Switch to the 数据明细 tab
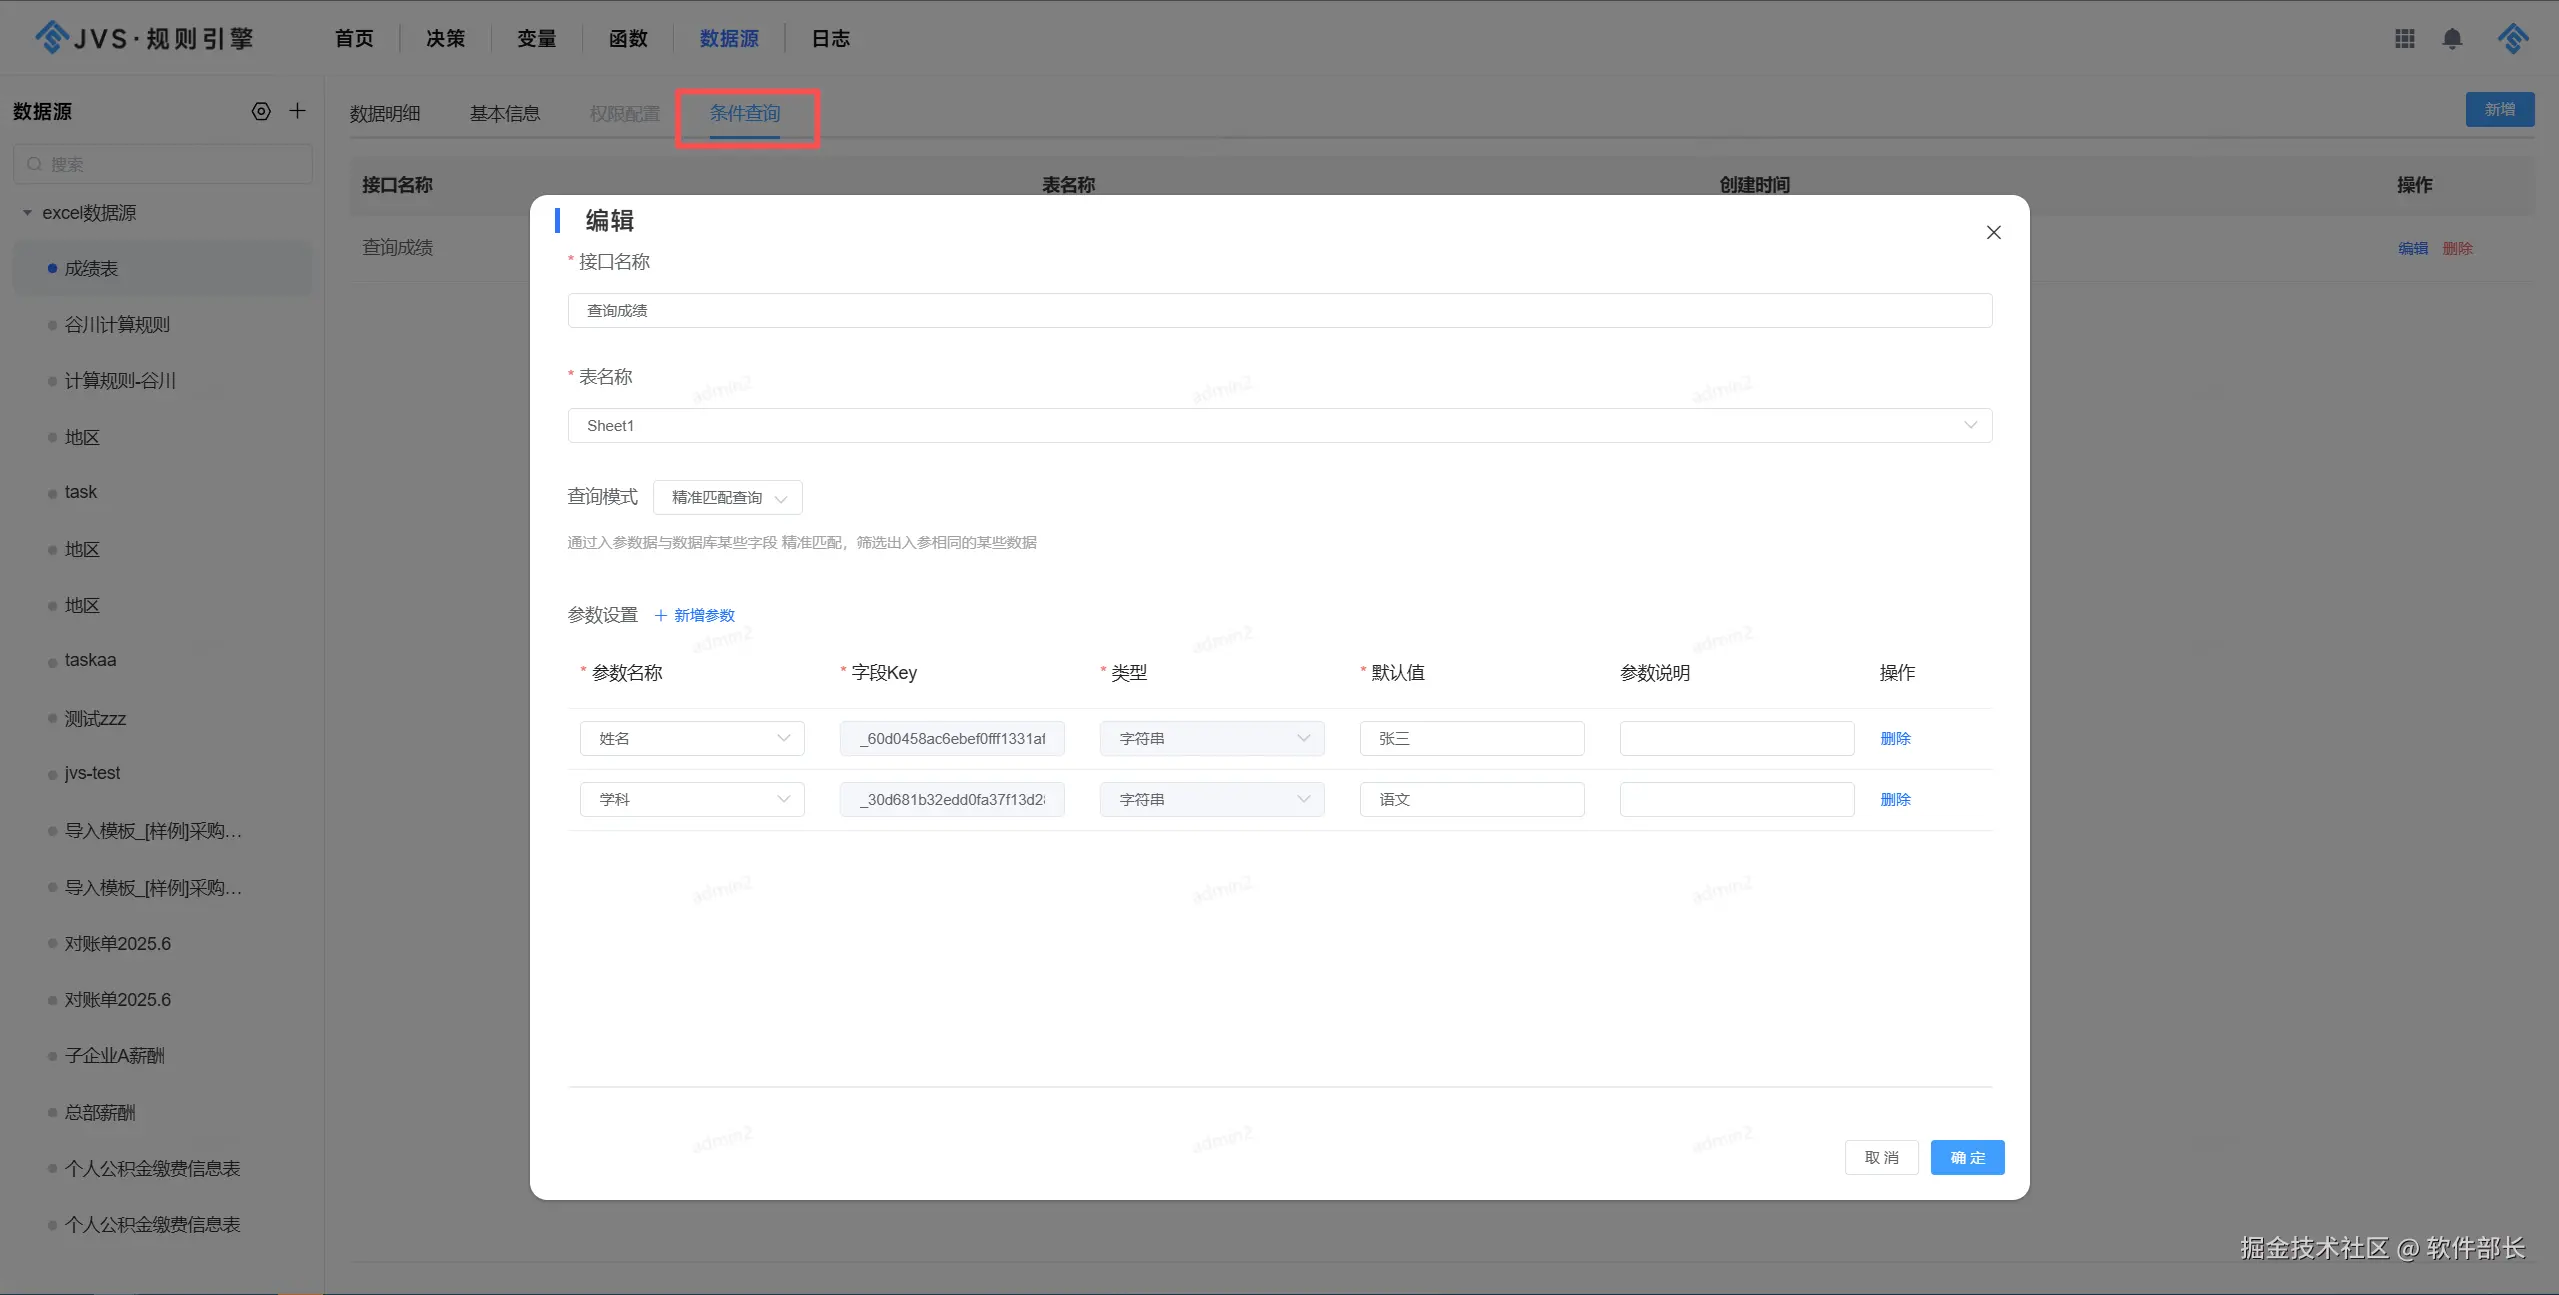The width and height of the screenshot is (2559, 1295). pos(385,114)
